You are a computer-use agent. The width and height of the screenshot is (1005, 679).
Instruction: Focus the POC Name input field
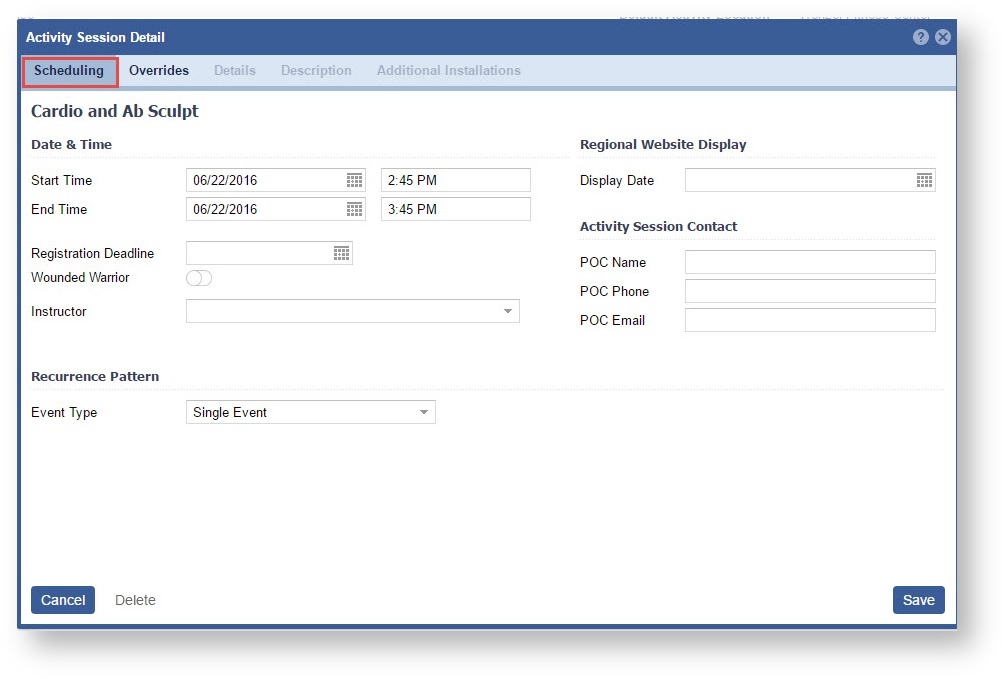click(809, 262)
